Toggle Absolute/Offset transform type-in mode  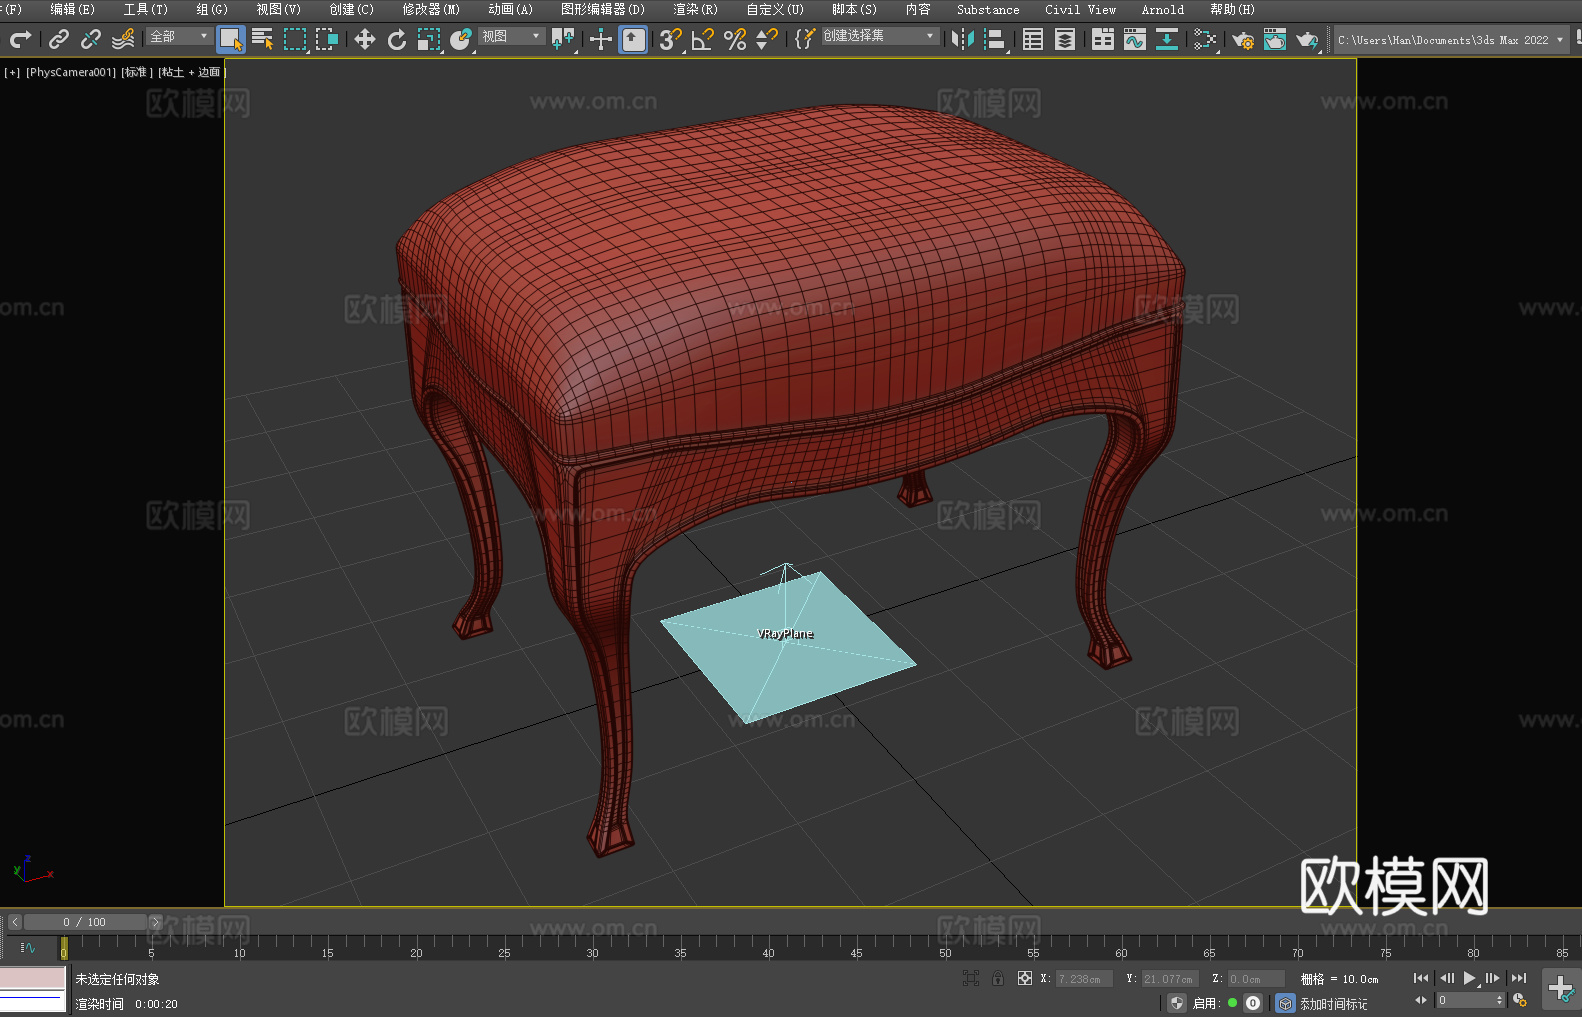[1025, 978]
